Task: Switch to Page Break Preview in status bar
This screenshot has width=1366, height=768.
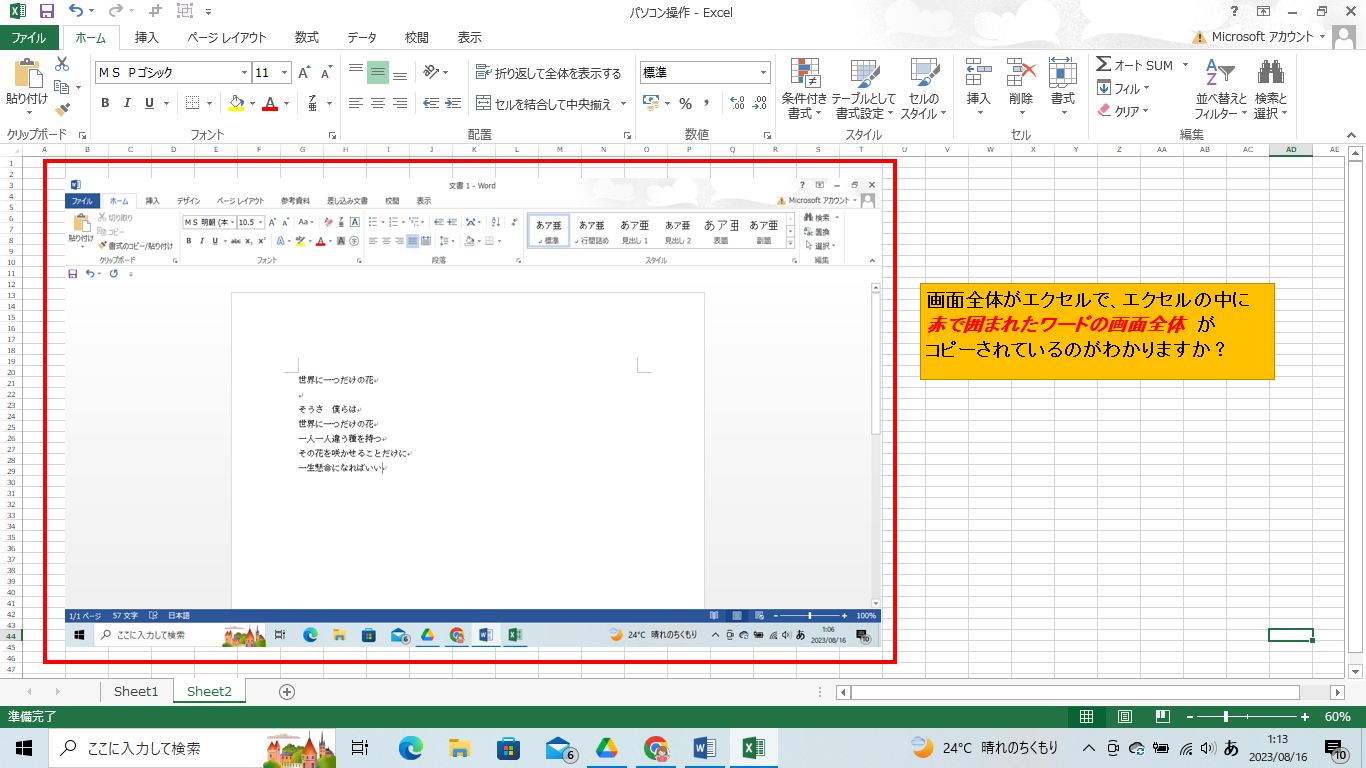Action: click(1162, 717)
